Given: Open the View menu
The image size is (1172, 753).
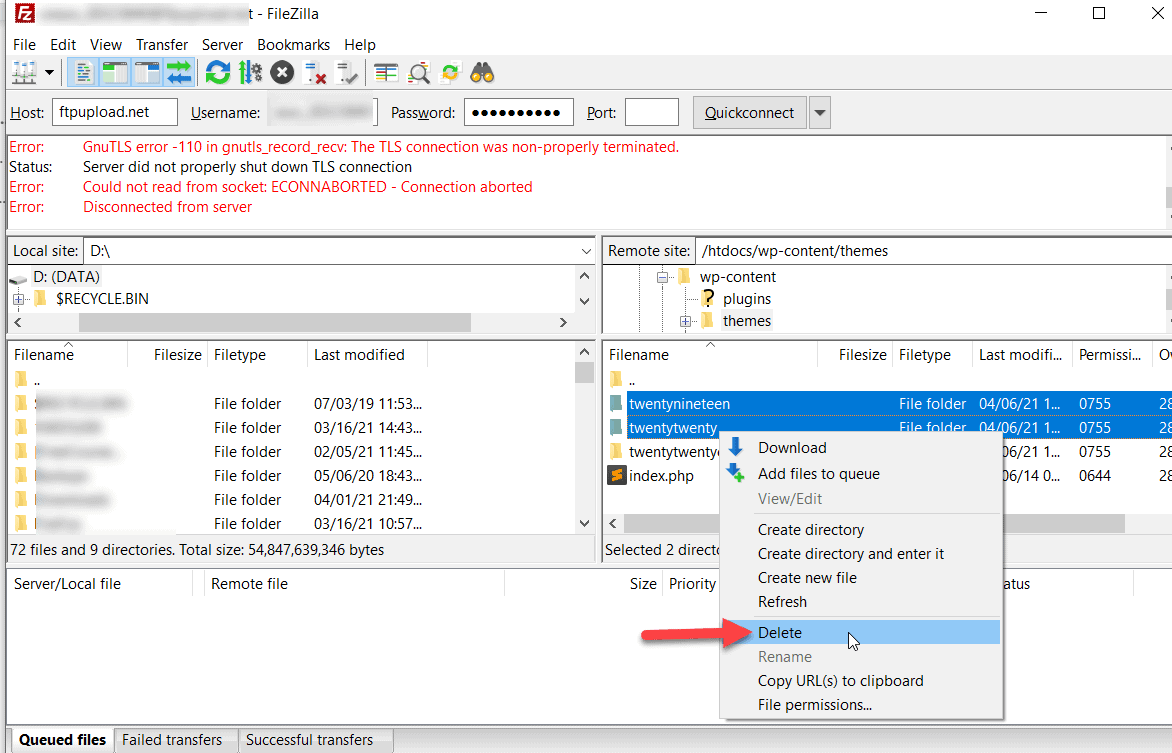Looking at the screenshot, I should point(105,45).
